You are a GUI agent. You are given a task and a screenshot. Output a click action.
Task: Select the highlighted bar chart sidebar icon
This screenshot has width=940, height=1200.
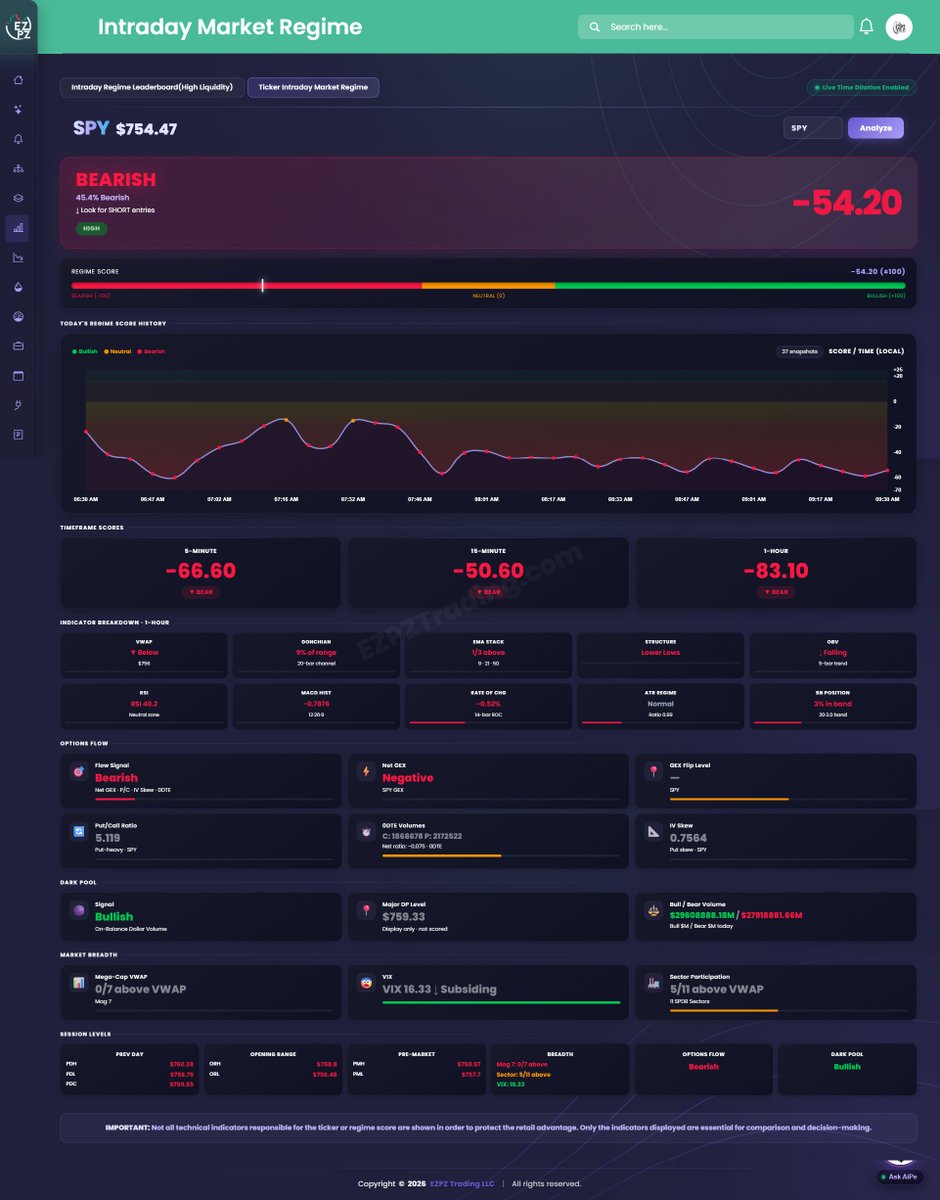point(18,228)
